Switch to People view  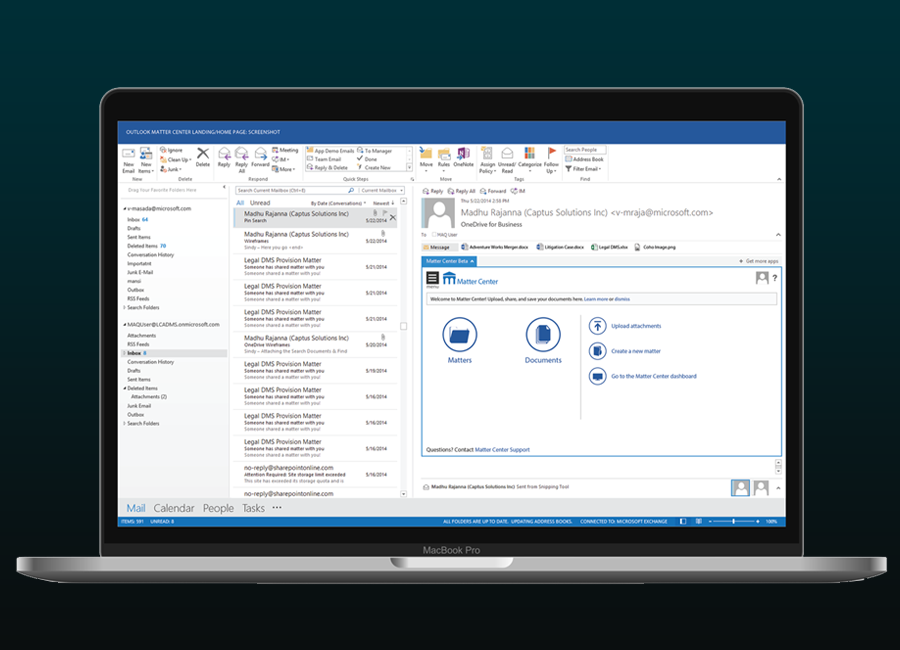tap(218, 508)
